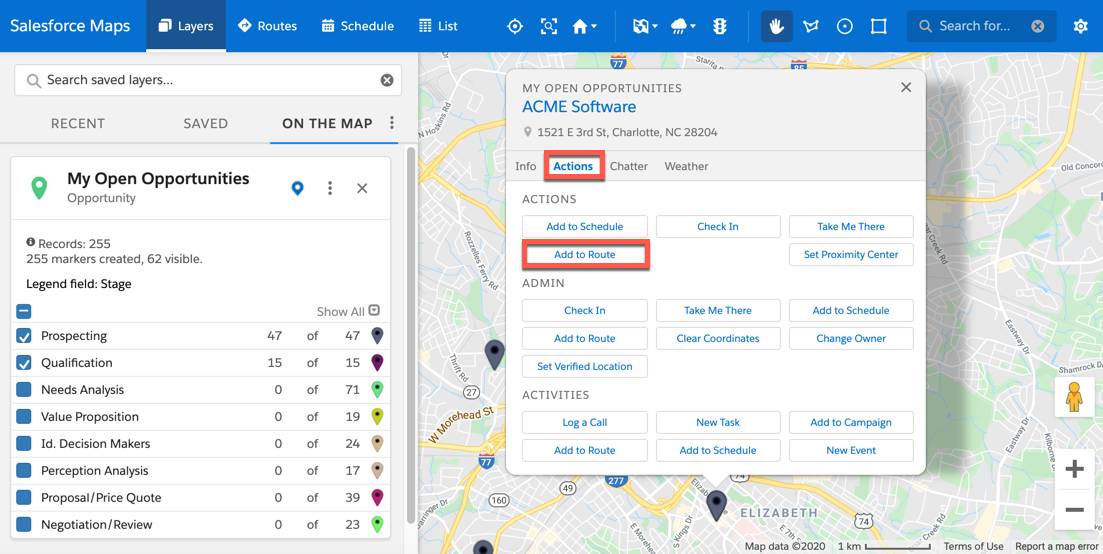Viewport: 1103px width, 554px height.
Task: Click New Task button
Action: pos(718,423)
